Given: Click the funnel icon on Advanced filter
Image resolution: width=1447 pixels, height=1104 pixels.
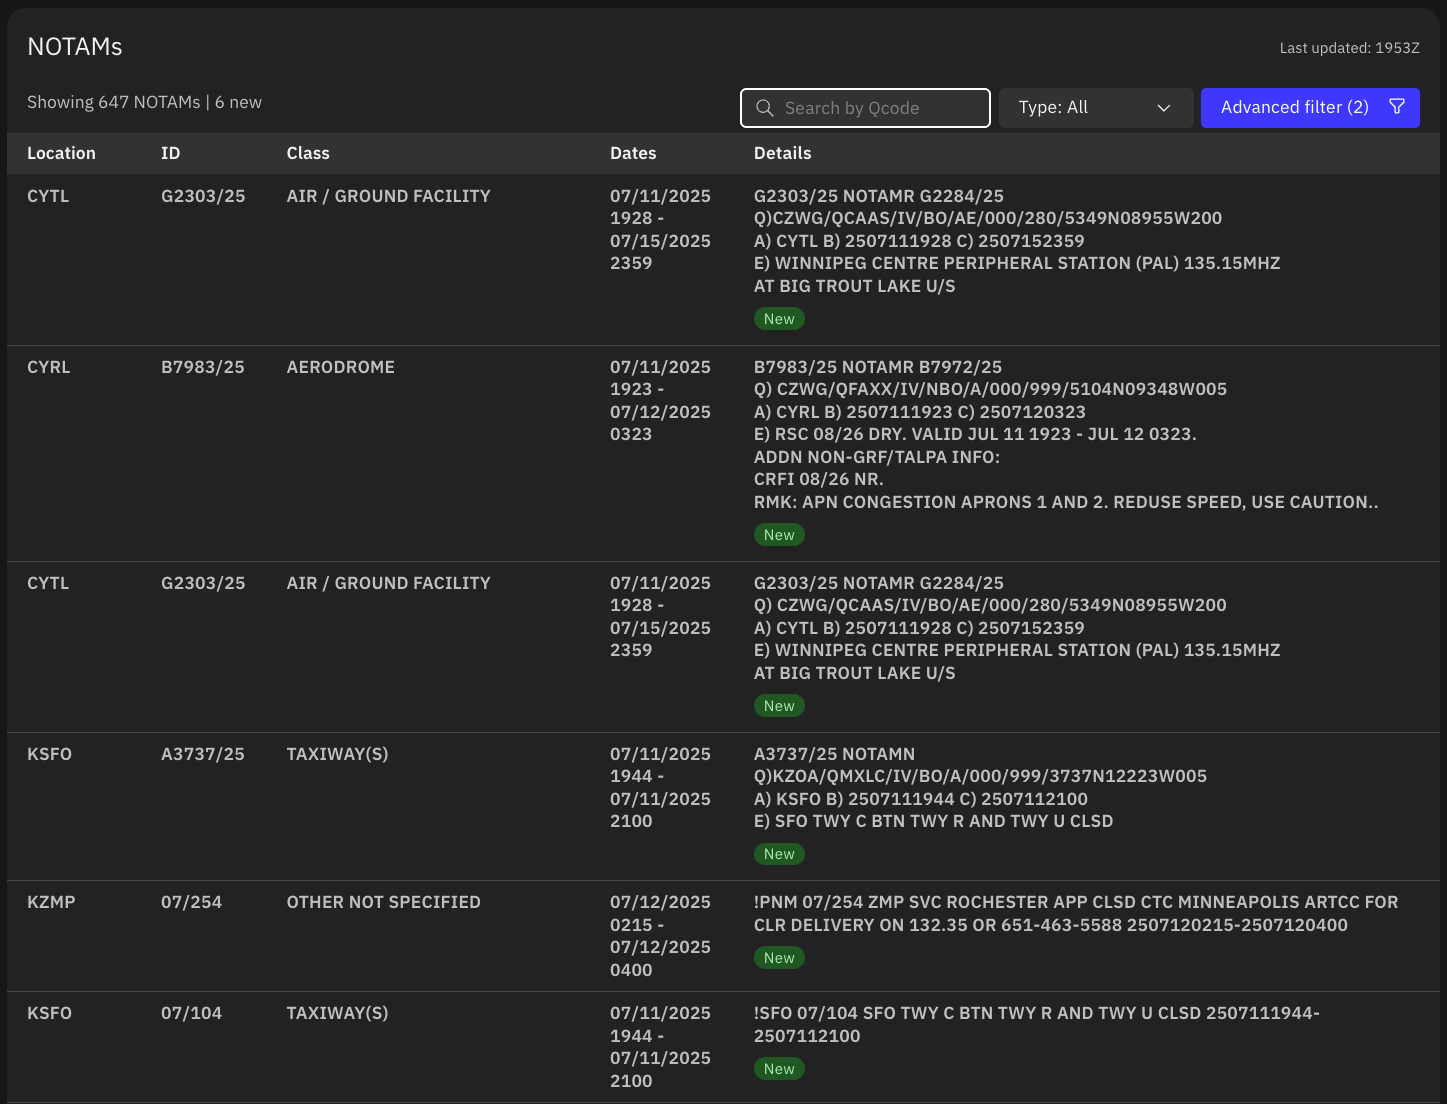Looking at the screenshot, I should coord(1397,107).
